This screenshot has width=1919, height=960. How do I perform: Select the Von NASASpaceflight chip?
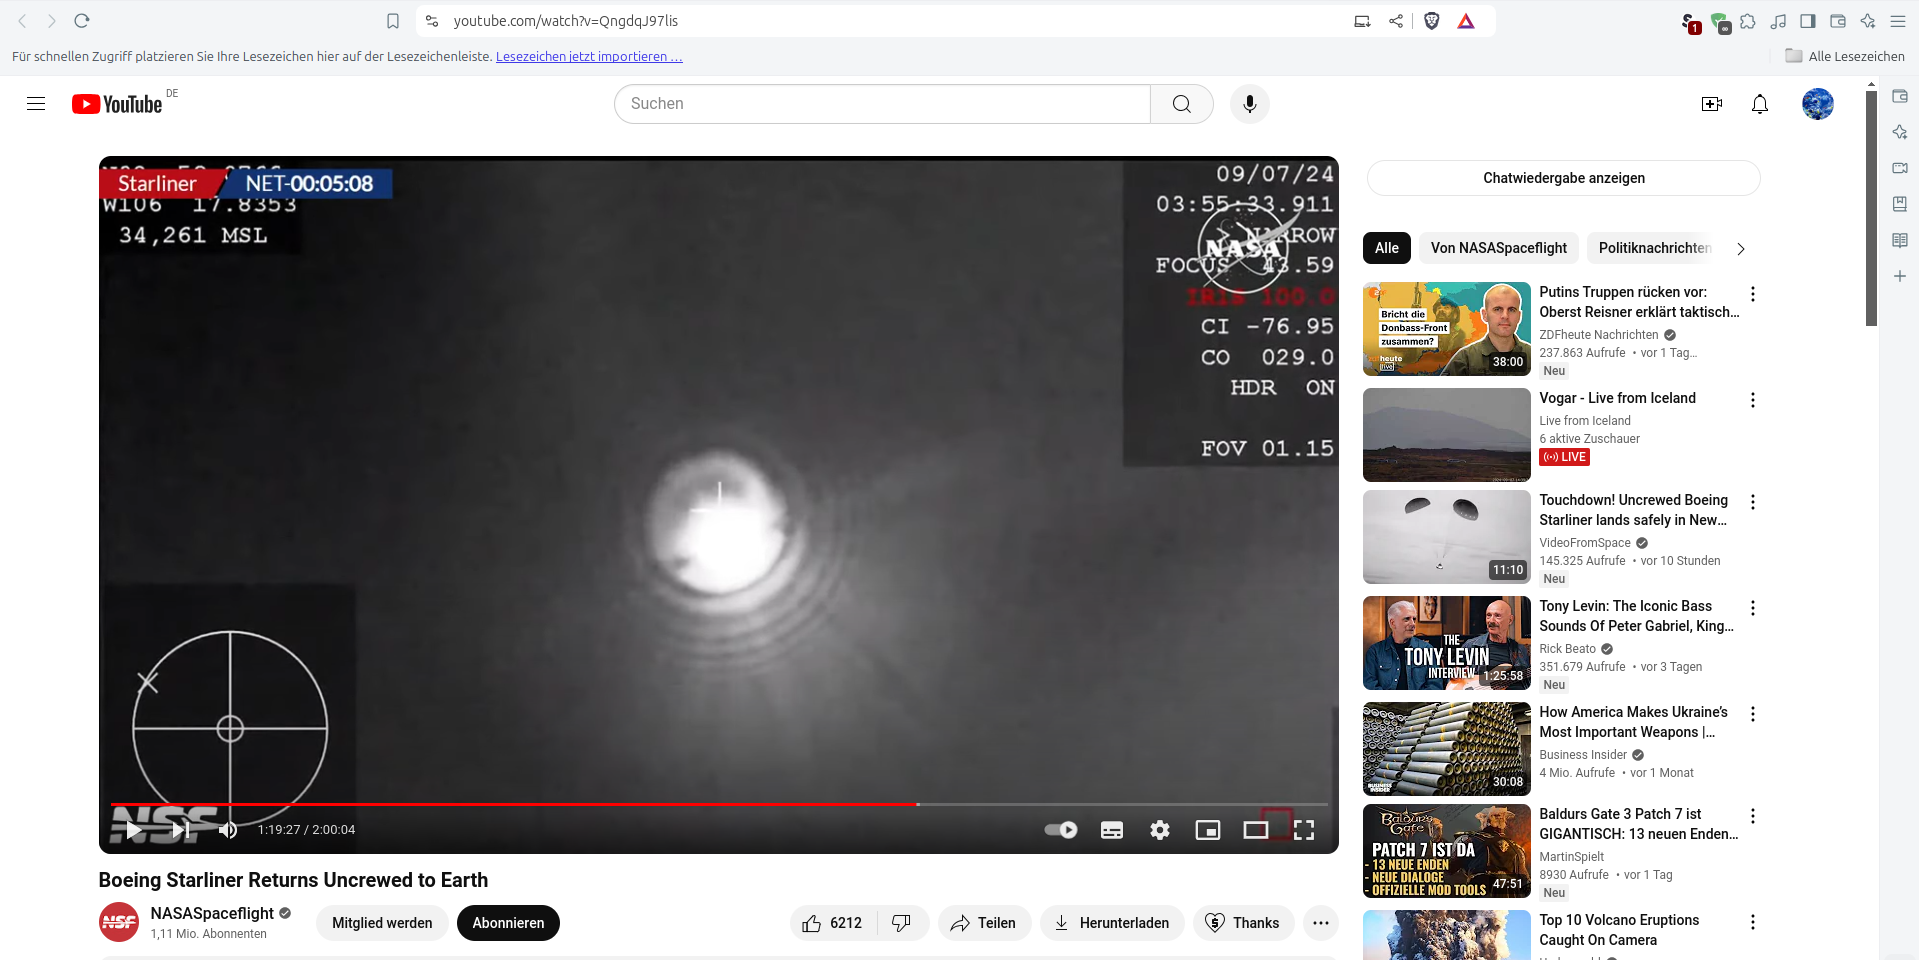1499,248
